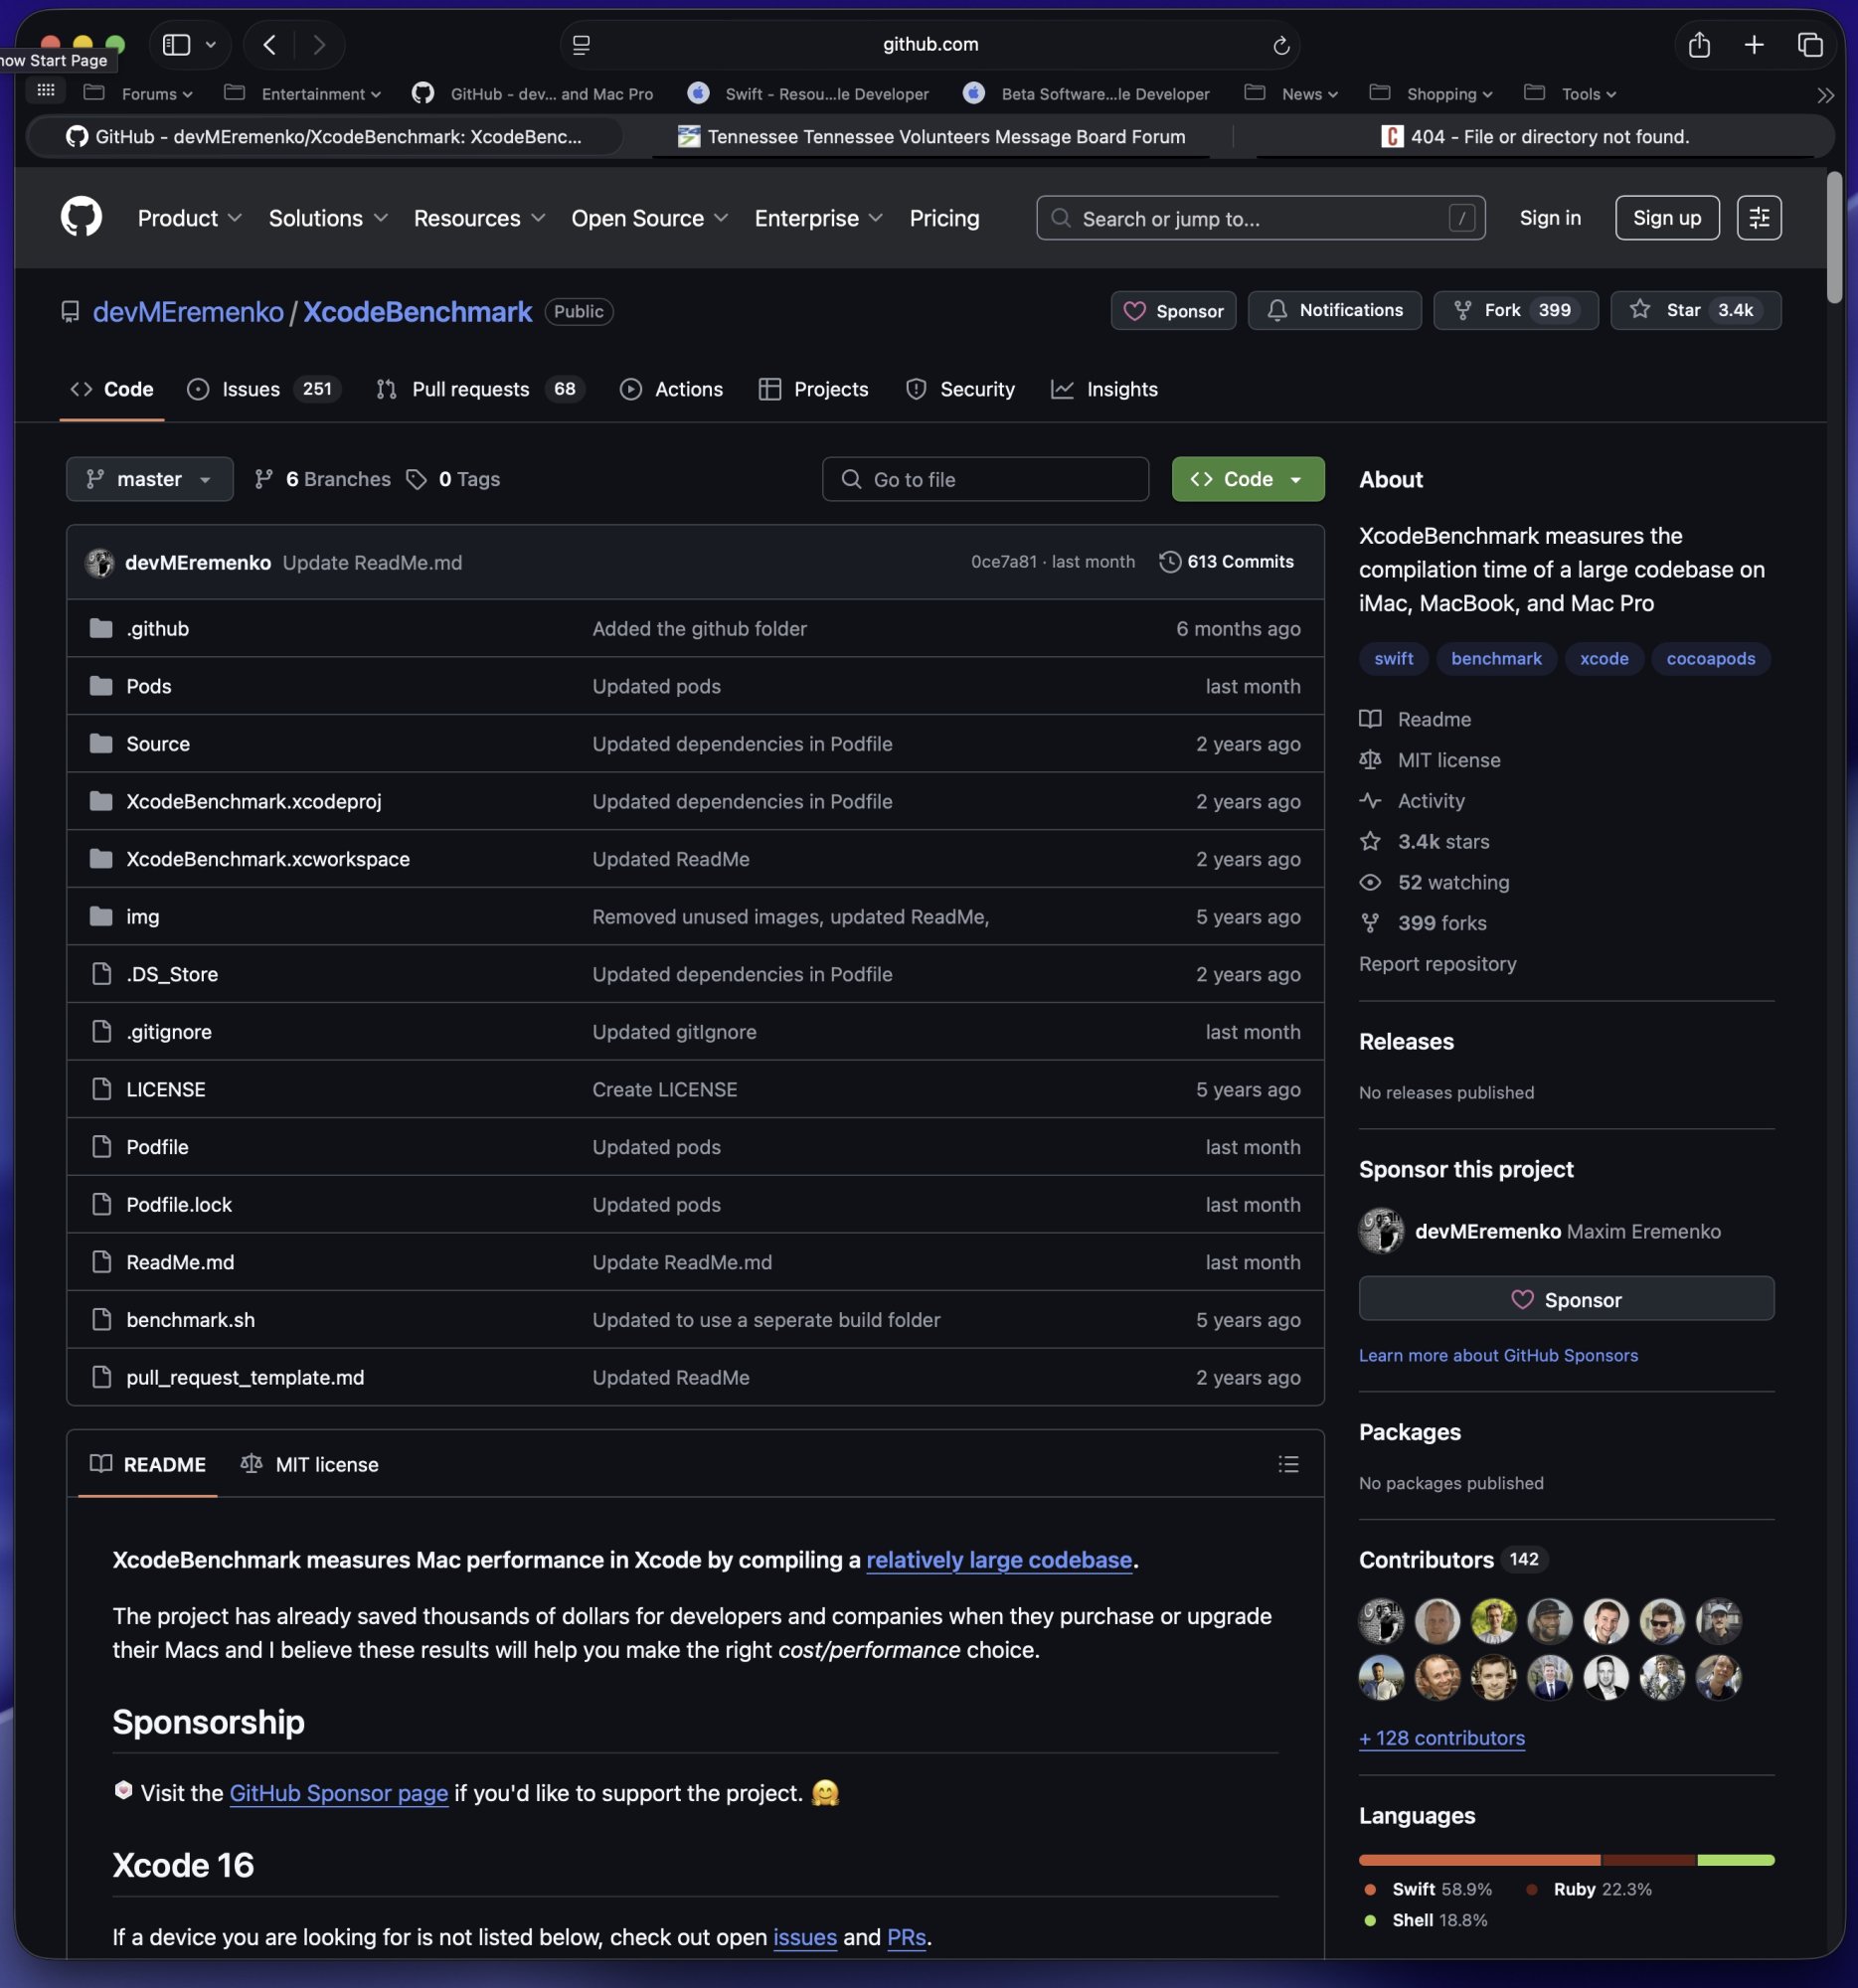Image resolution: width=1858 pixels, height=1988 pixels.
Task: Open 6 Branches link
Action: [321, 479]
